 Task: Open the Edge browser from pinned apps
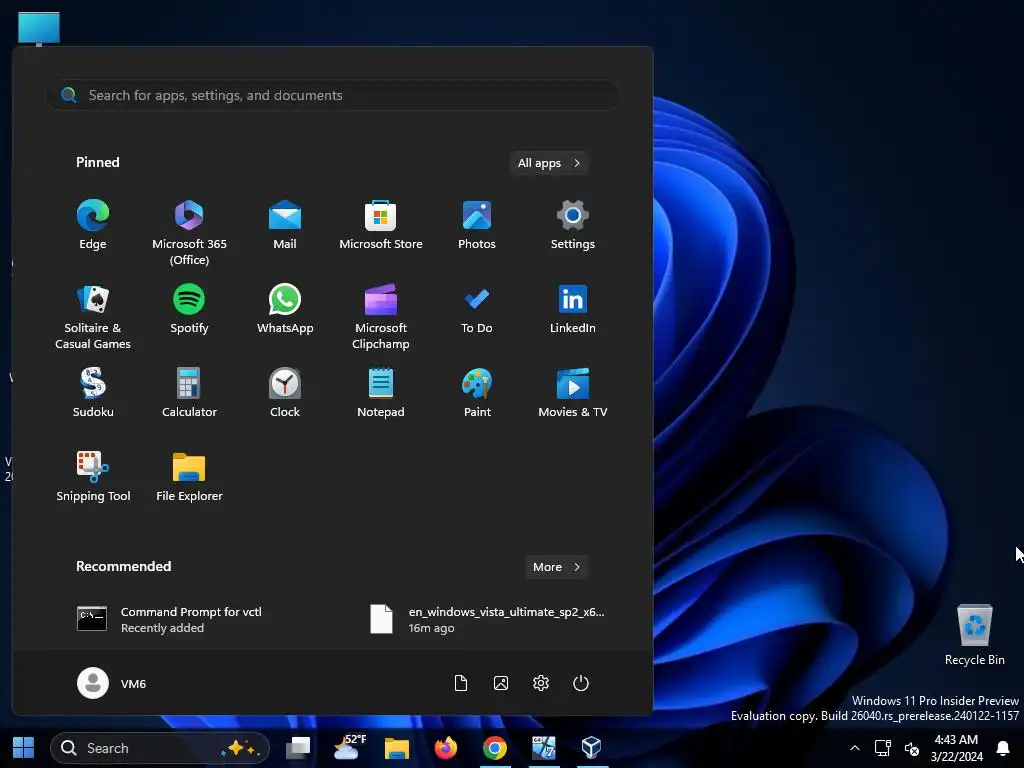(93, 225)
